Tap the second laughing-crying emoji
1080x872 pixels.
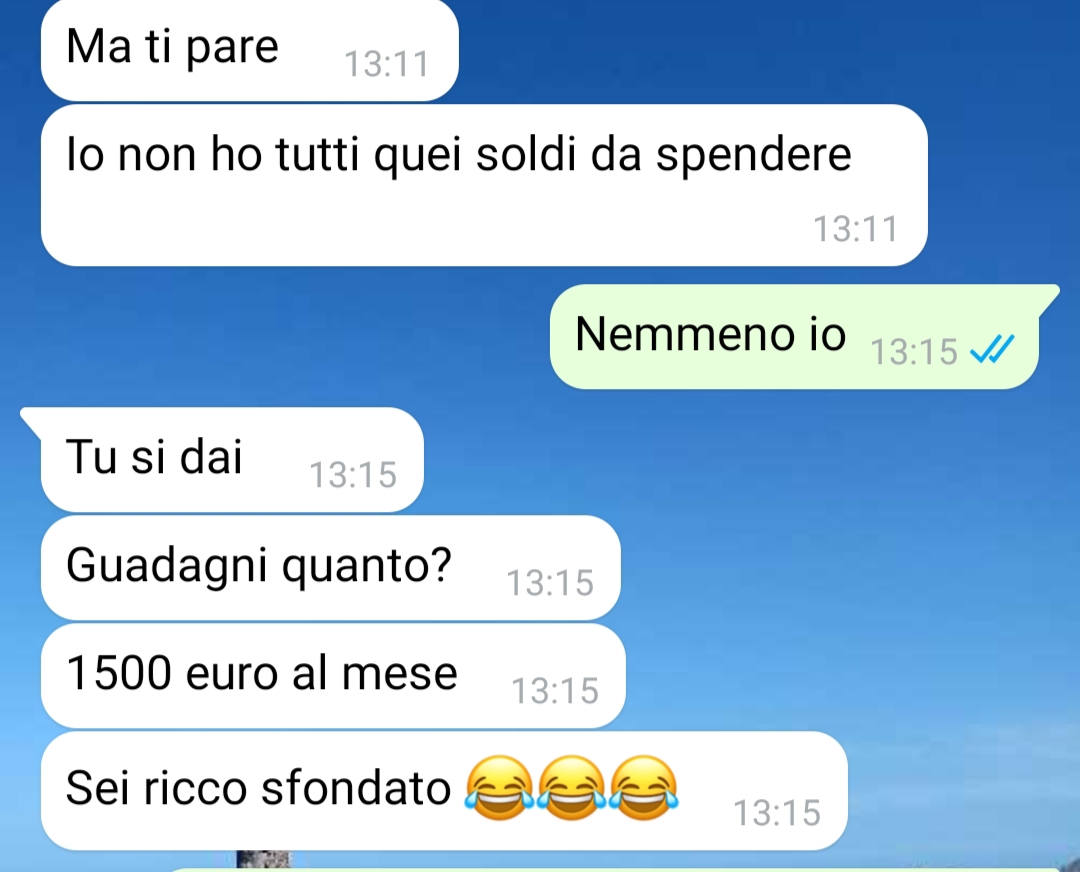pyautogui.click(x=572, y=788)
